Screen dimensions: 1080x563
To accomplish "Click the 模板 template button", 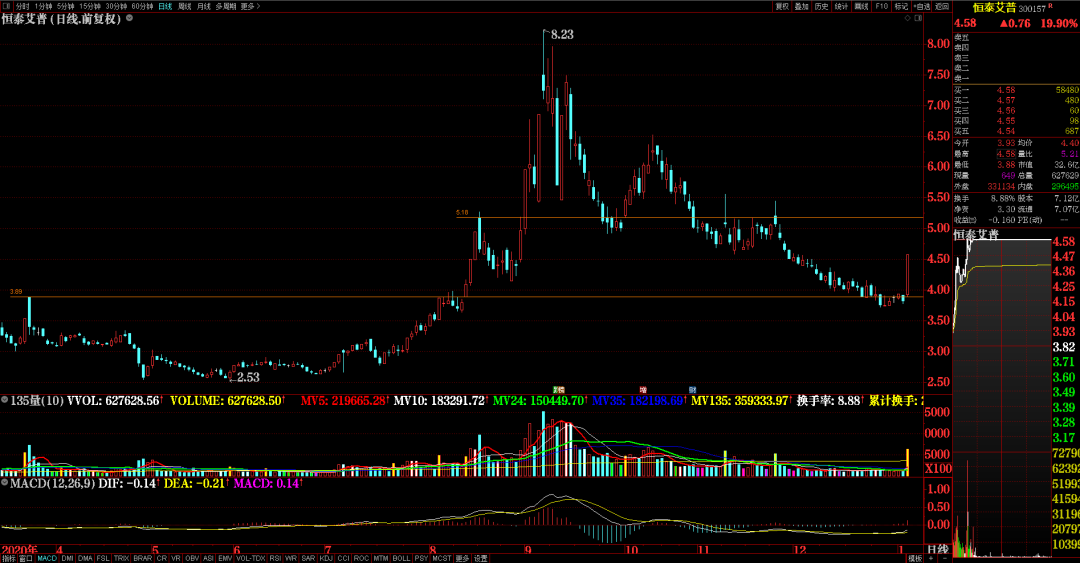I will coord(915,558).
